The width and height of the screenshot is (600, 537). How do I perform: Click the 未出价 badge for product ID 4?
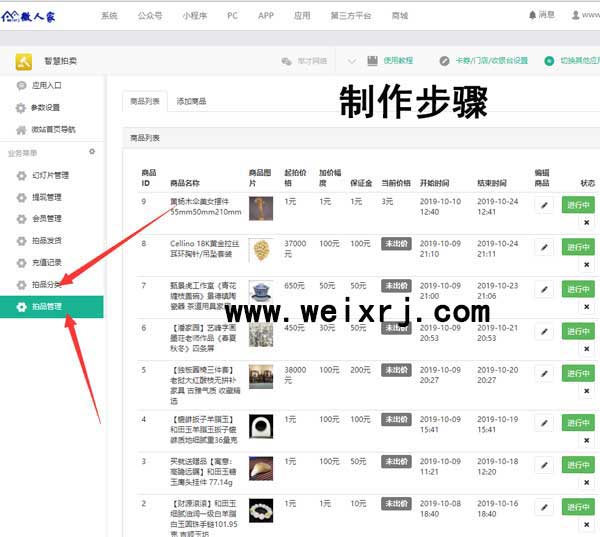coord(396,419)
